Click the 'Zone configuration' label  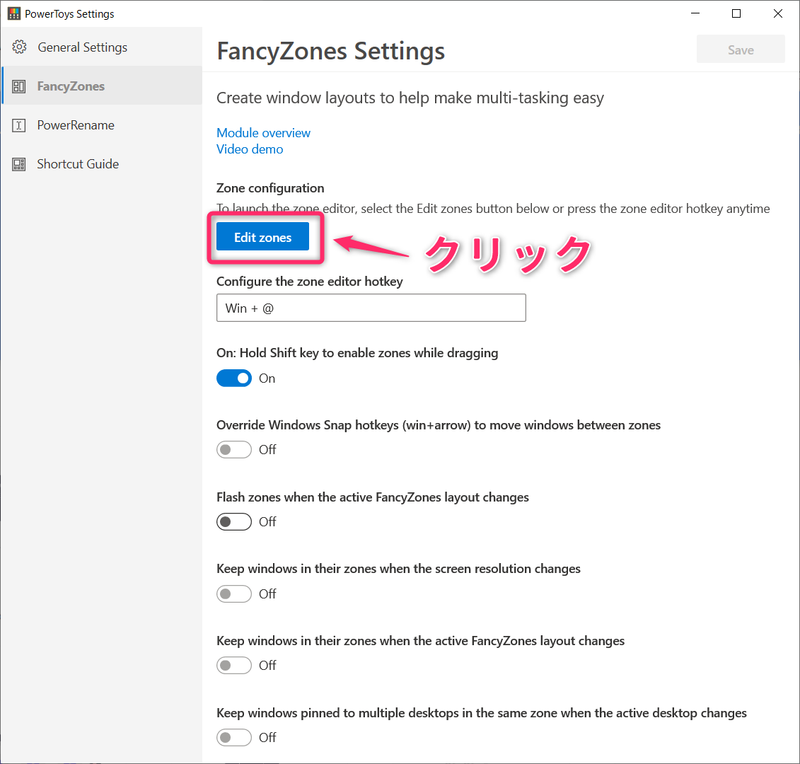pos(270,188)
